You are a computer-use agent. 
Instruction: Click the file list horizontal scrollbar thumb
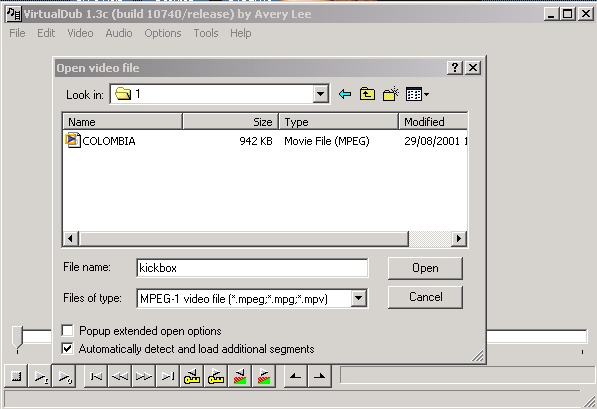(244, 239)
